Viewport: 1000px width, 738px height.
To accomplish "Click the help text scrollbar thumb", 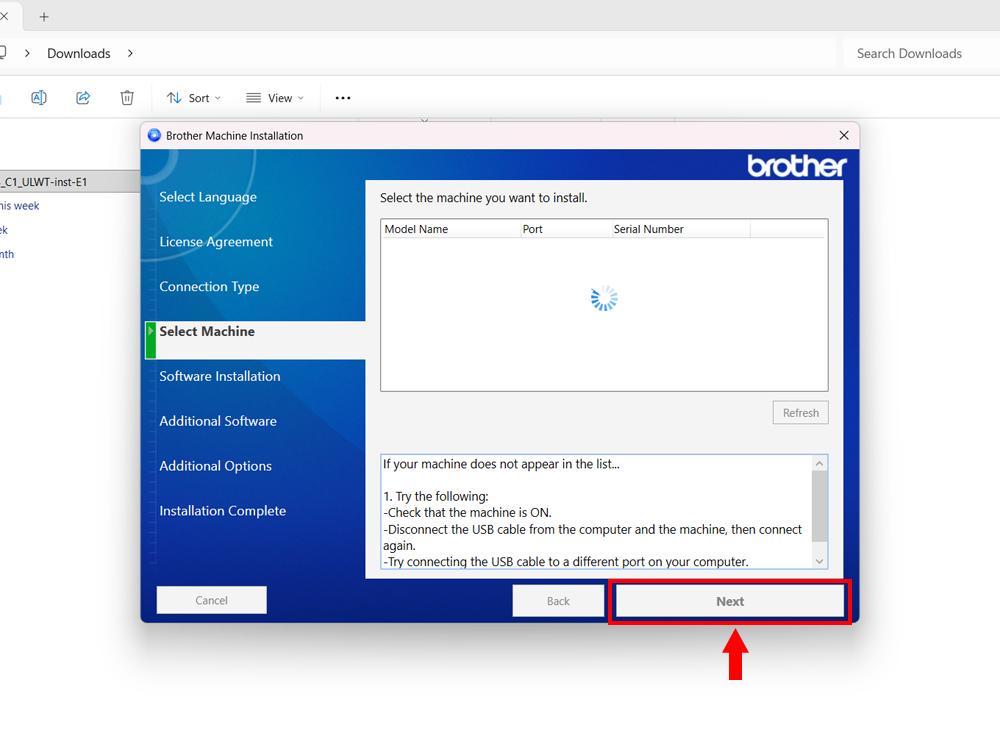I will 820,506.
